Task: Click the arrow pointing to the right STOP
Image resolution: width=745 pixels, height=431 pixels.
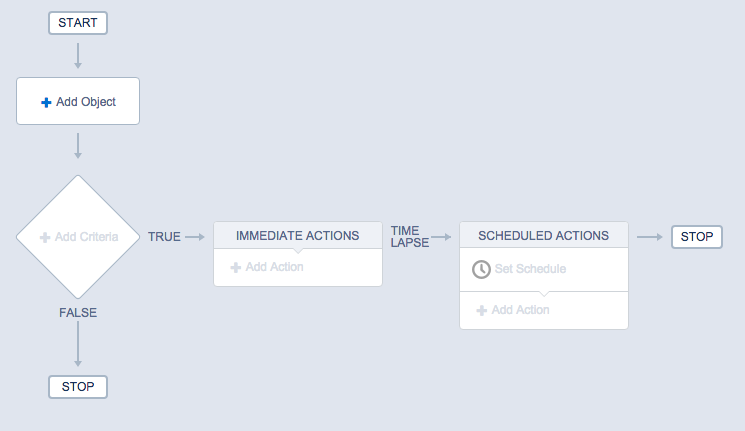Action: [x=650, y=237]
